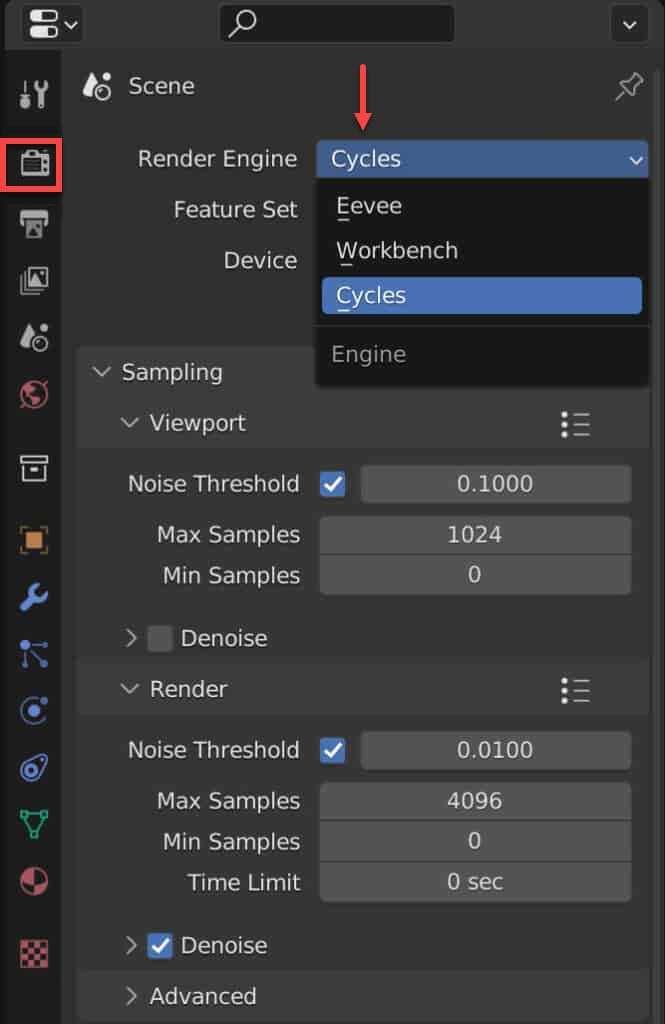Choose Workbench as render engine
The width and height of the screenshot is (665, 1024).
pyautogui.click(x=396, y=250)
